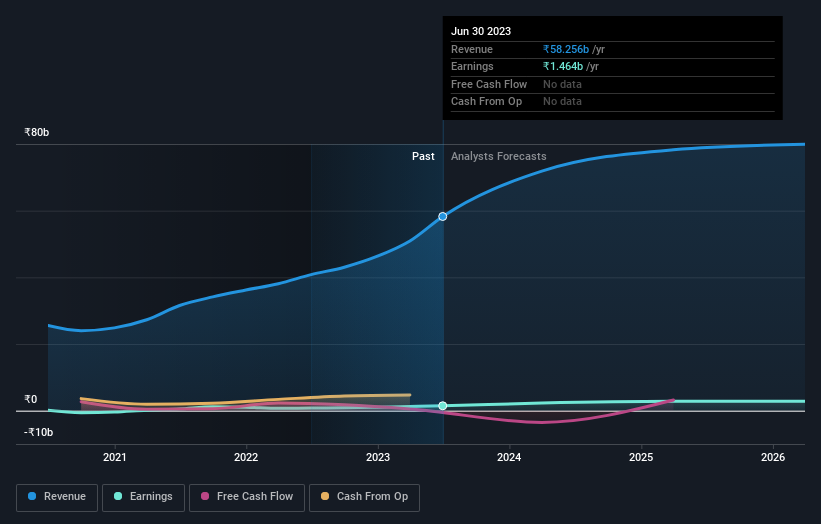Click the Jun 30 2023 tooltip date

point(481,31)
